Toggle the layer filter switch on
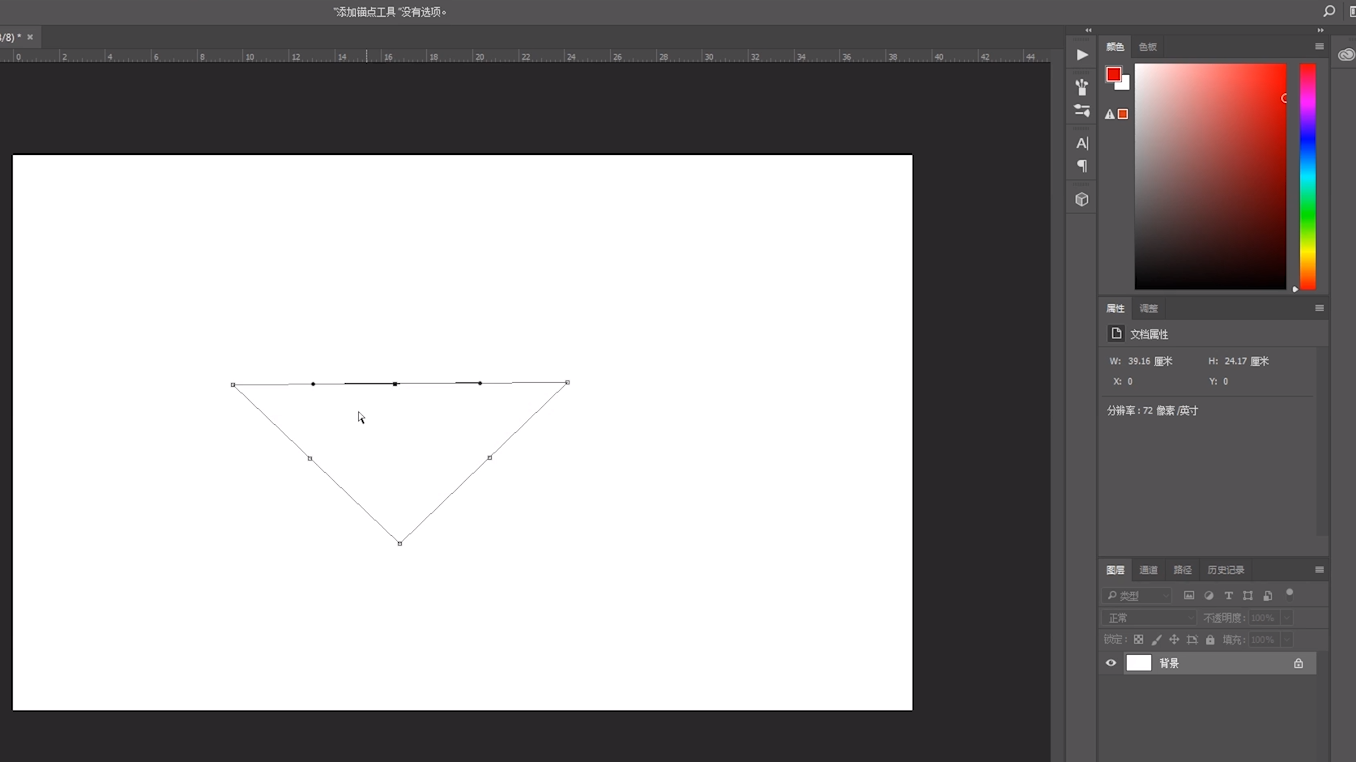The width and height of the screenshot is (1356, 762). (x=1290, y=594)
